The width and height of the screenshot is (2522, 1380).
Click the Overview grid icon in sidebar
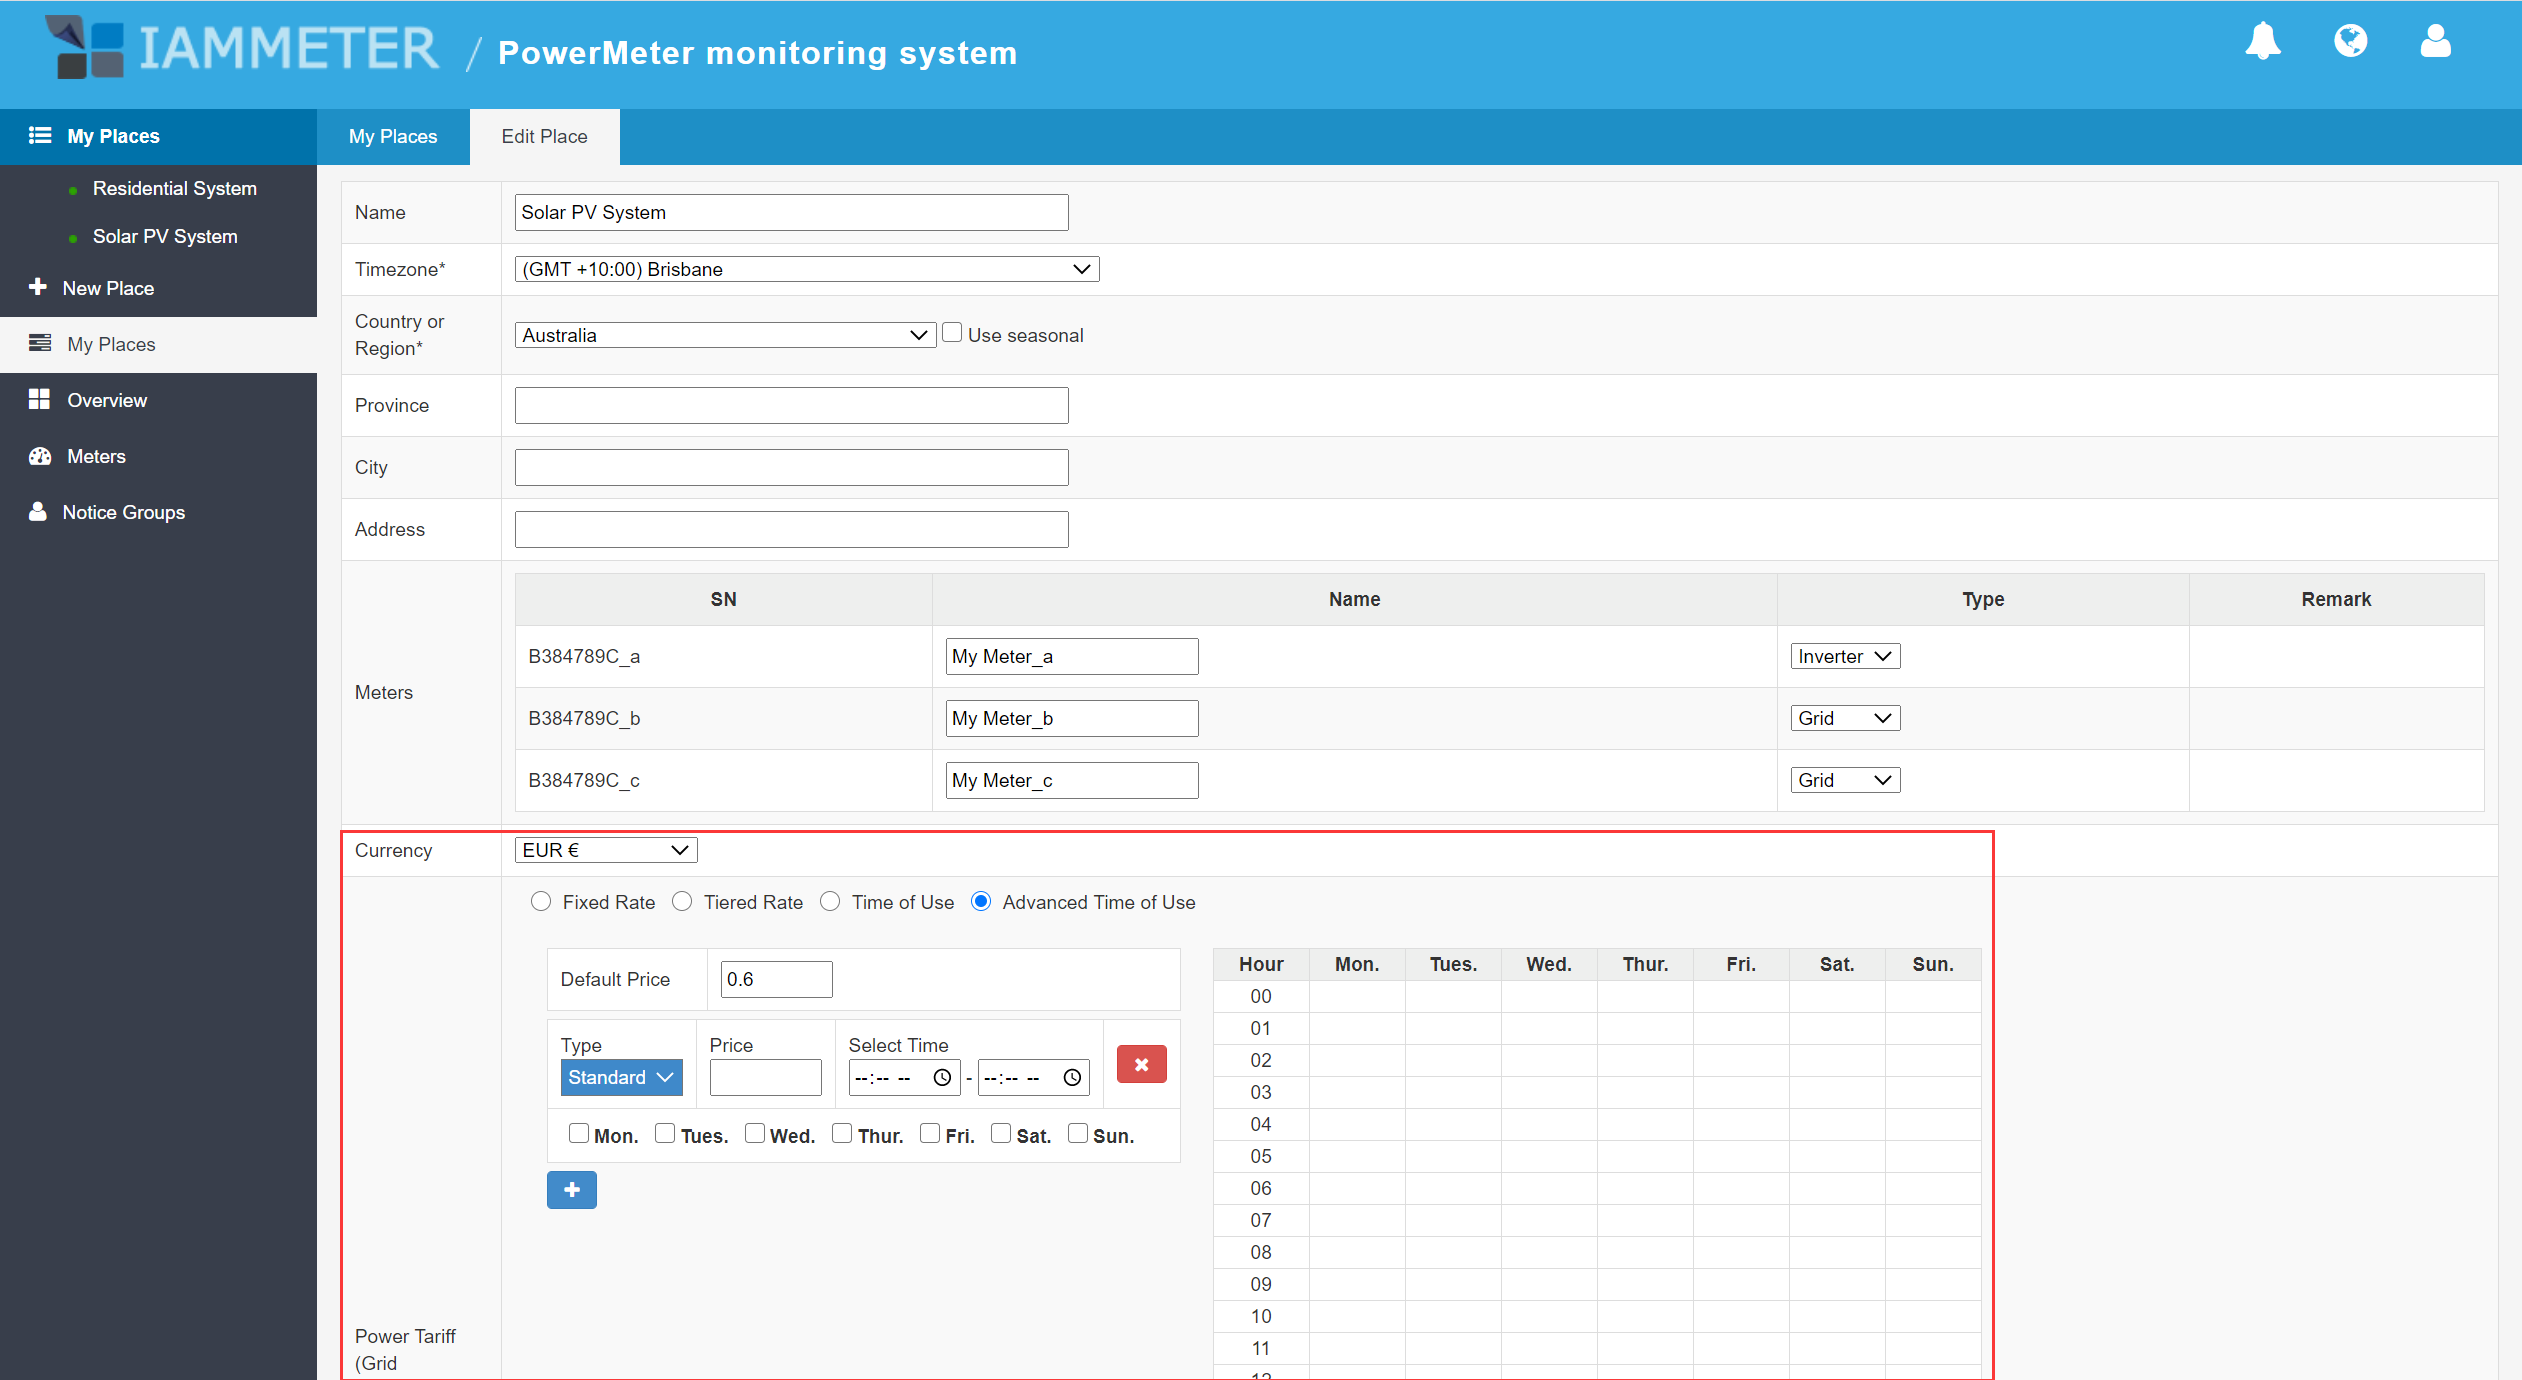[x=40, y=400]
